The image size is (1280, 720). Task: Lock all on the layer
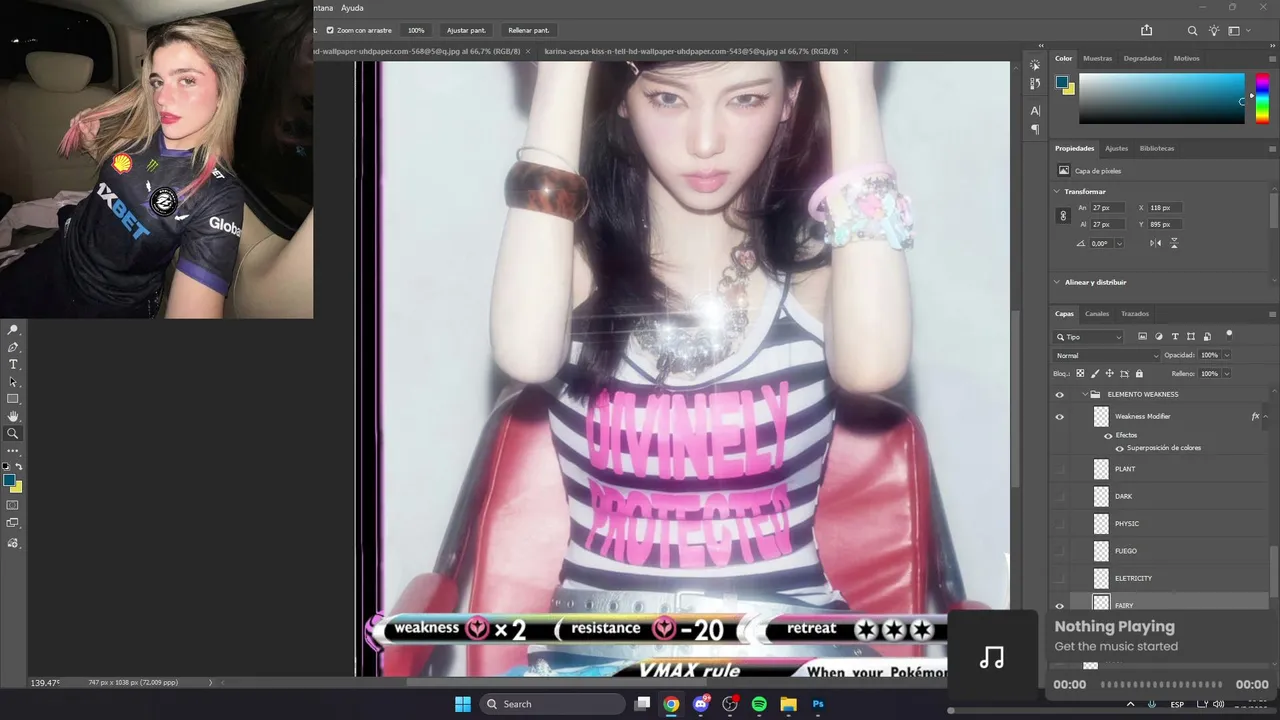(1139, 374)
